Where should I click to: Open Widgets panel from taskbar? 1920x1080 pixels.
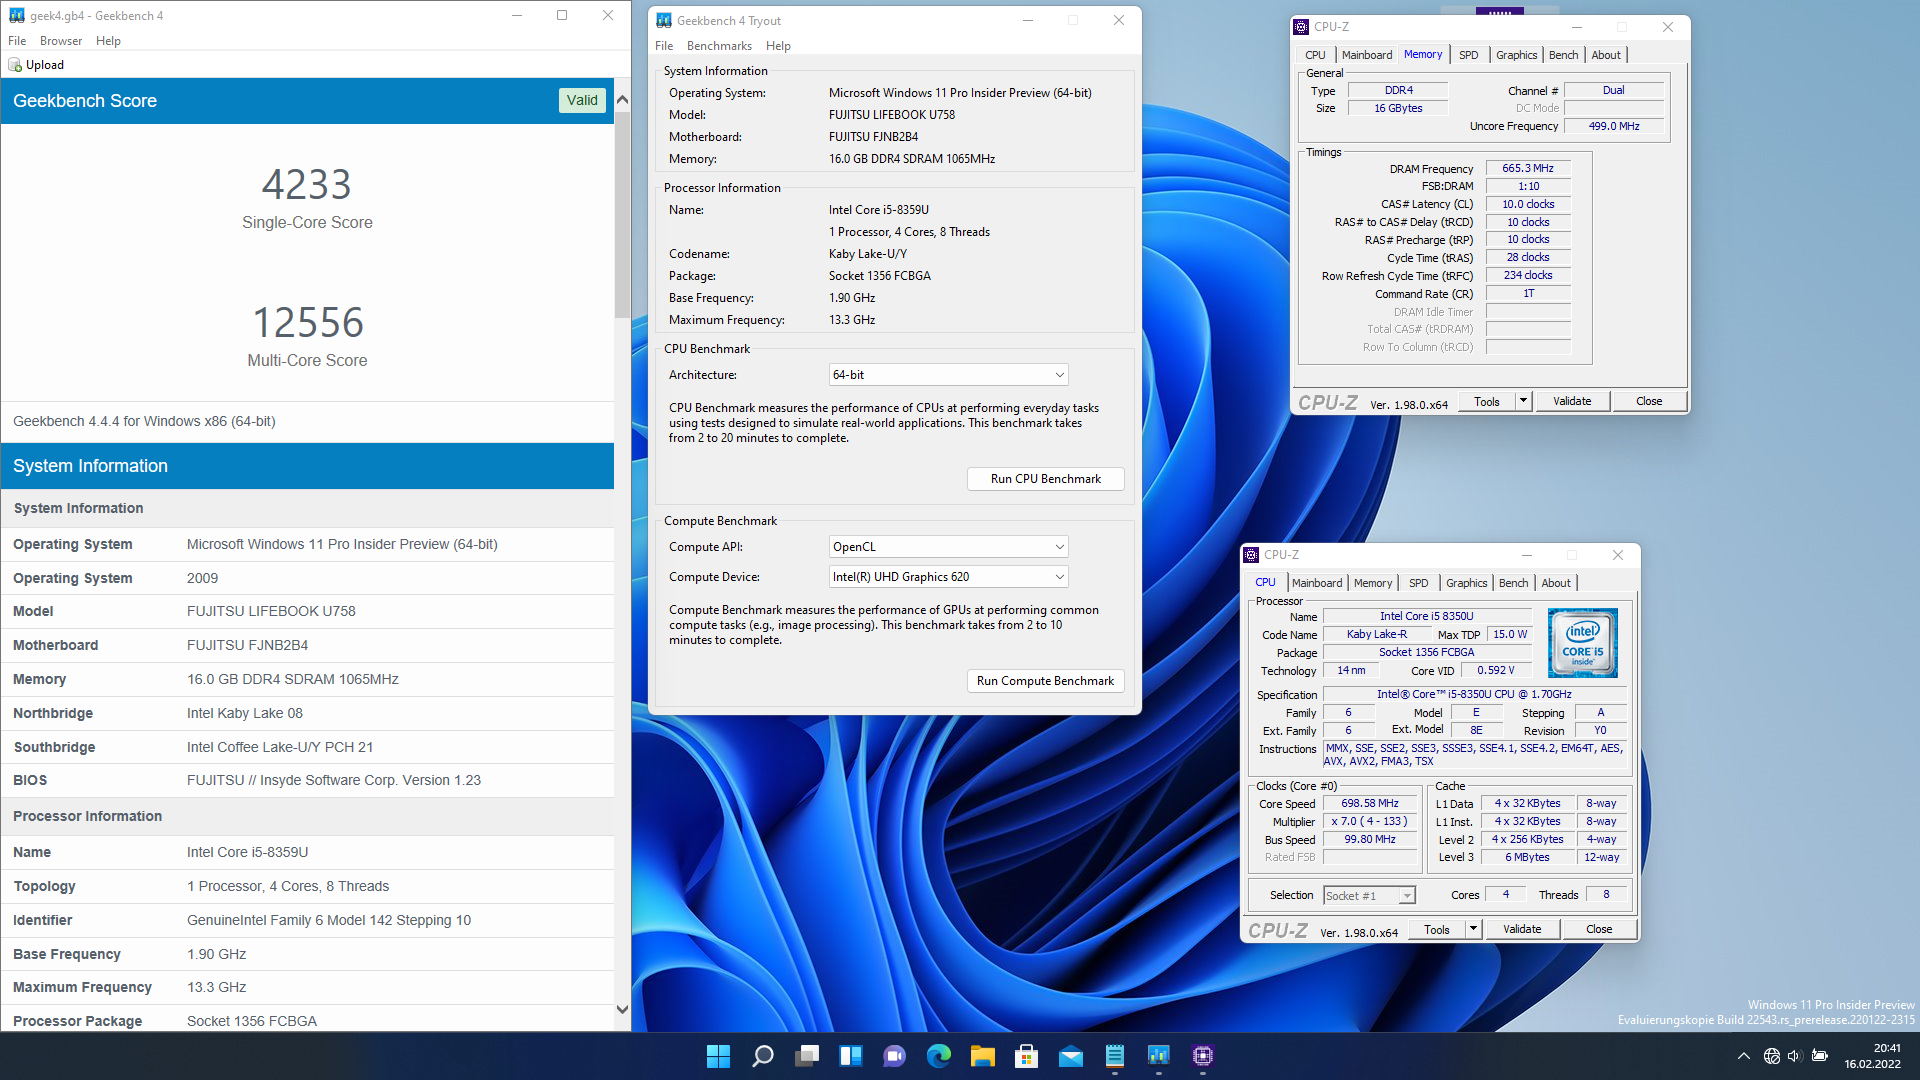tap(851, 1056)
